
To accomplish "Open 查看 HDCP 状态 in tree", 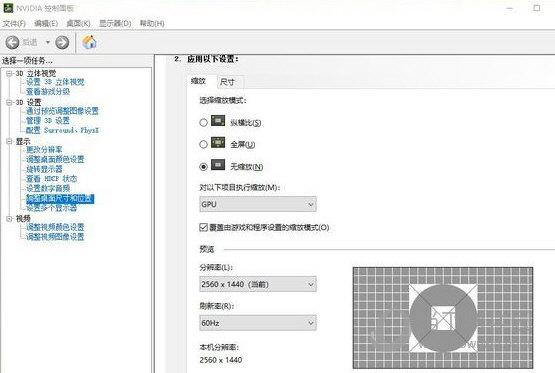I will [x=51, y=178].
